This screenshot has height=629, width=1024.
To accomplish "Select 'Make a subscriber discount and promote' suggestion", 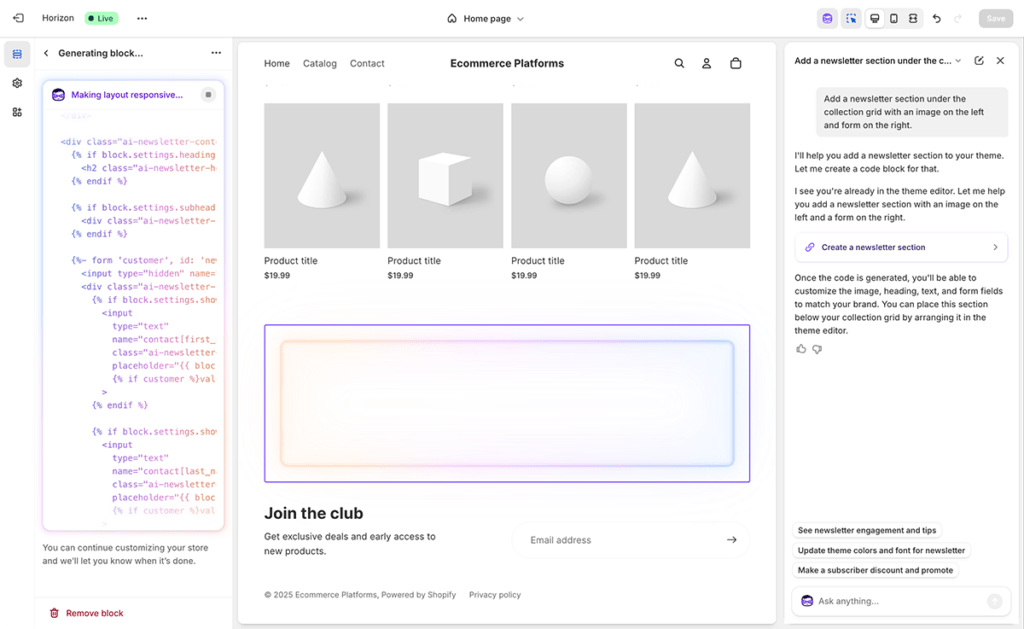I will (x=875, y=570).
